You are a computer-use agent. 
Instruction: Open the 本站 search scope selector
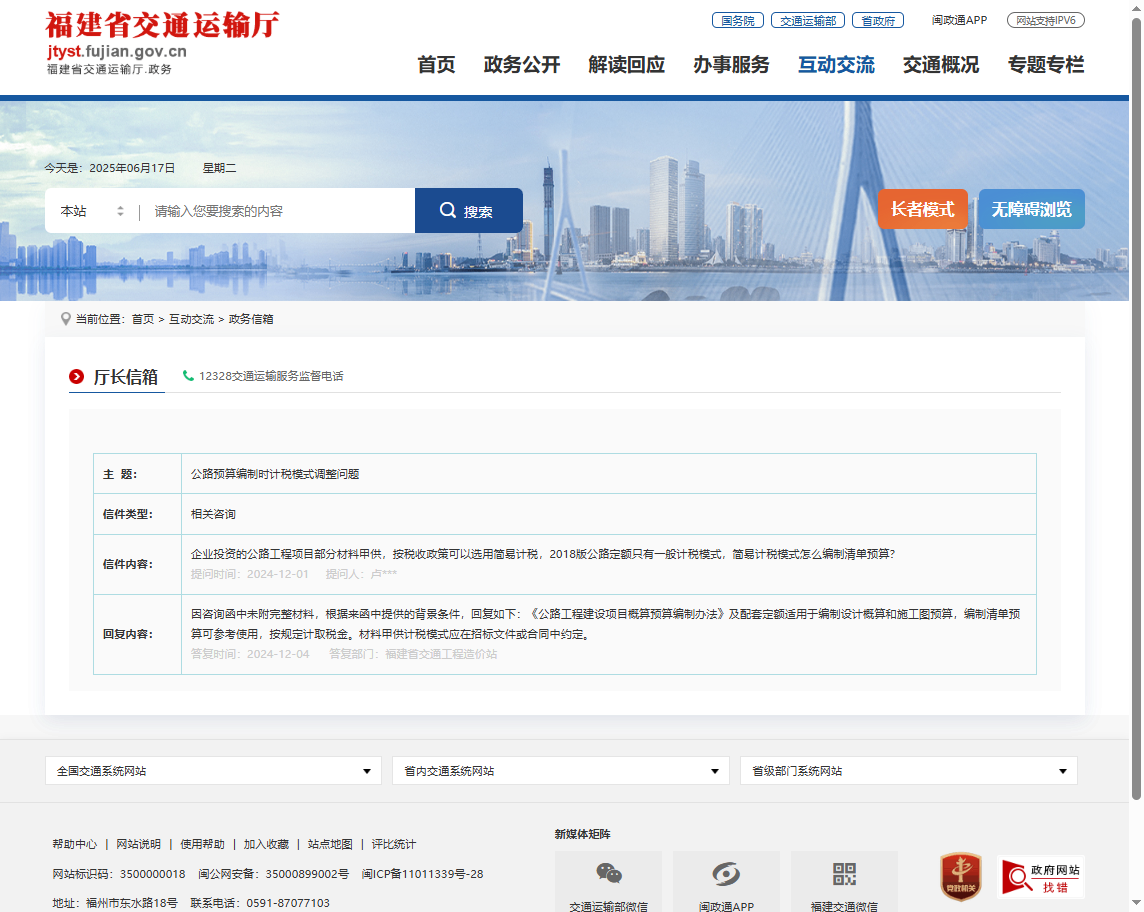click(92, 211)
